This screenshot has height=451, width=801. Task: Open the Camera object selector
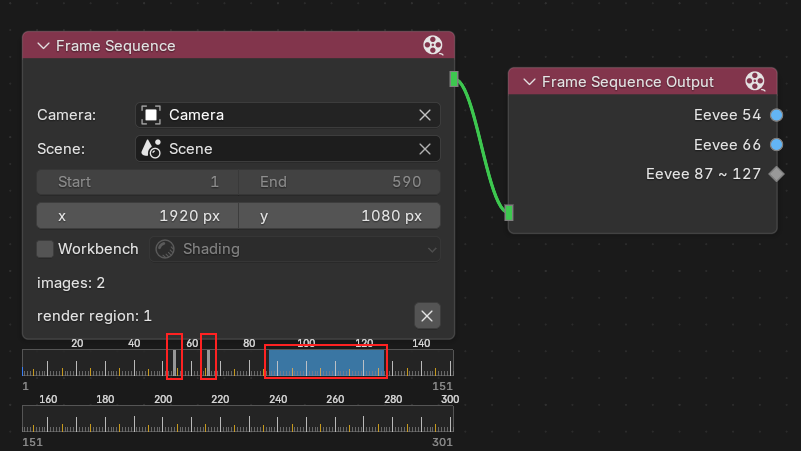point(288,115)
